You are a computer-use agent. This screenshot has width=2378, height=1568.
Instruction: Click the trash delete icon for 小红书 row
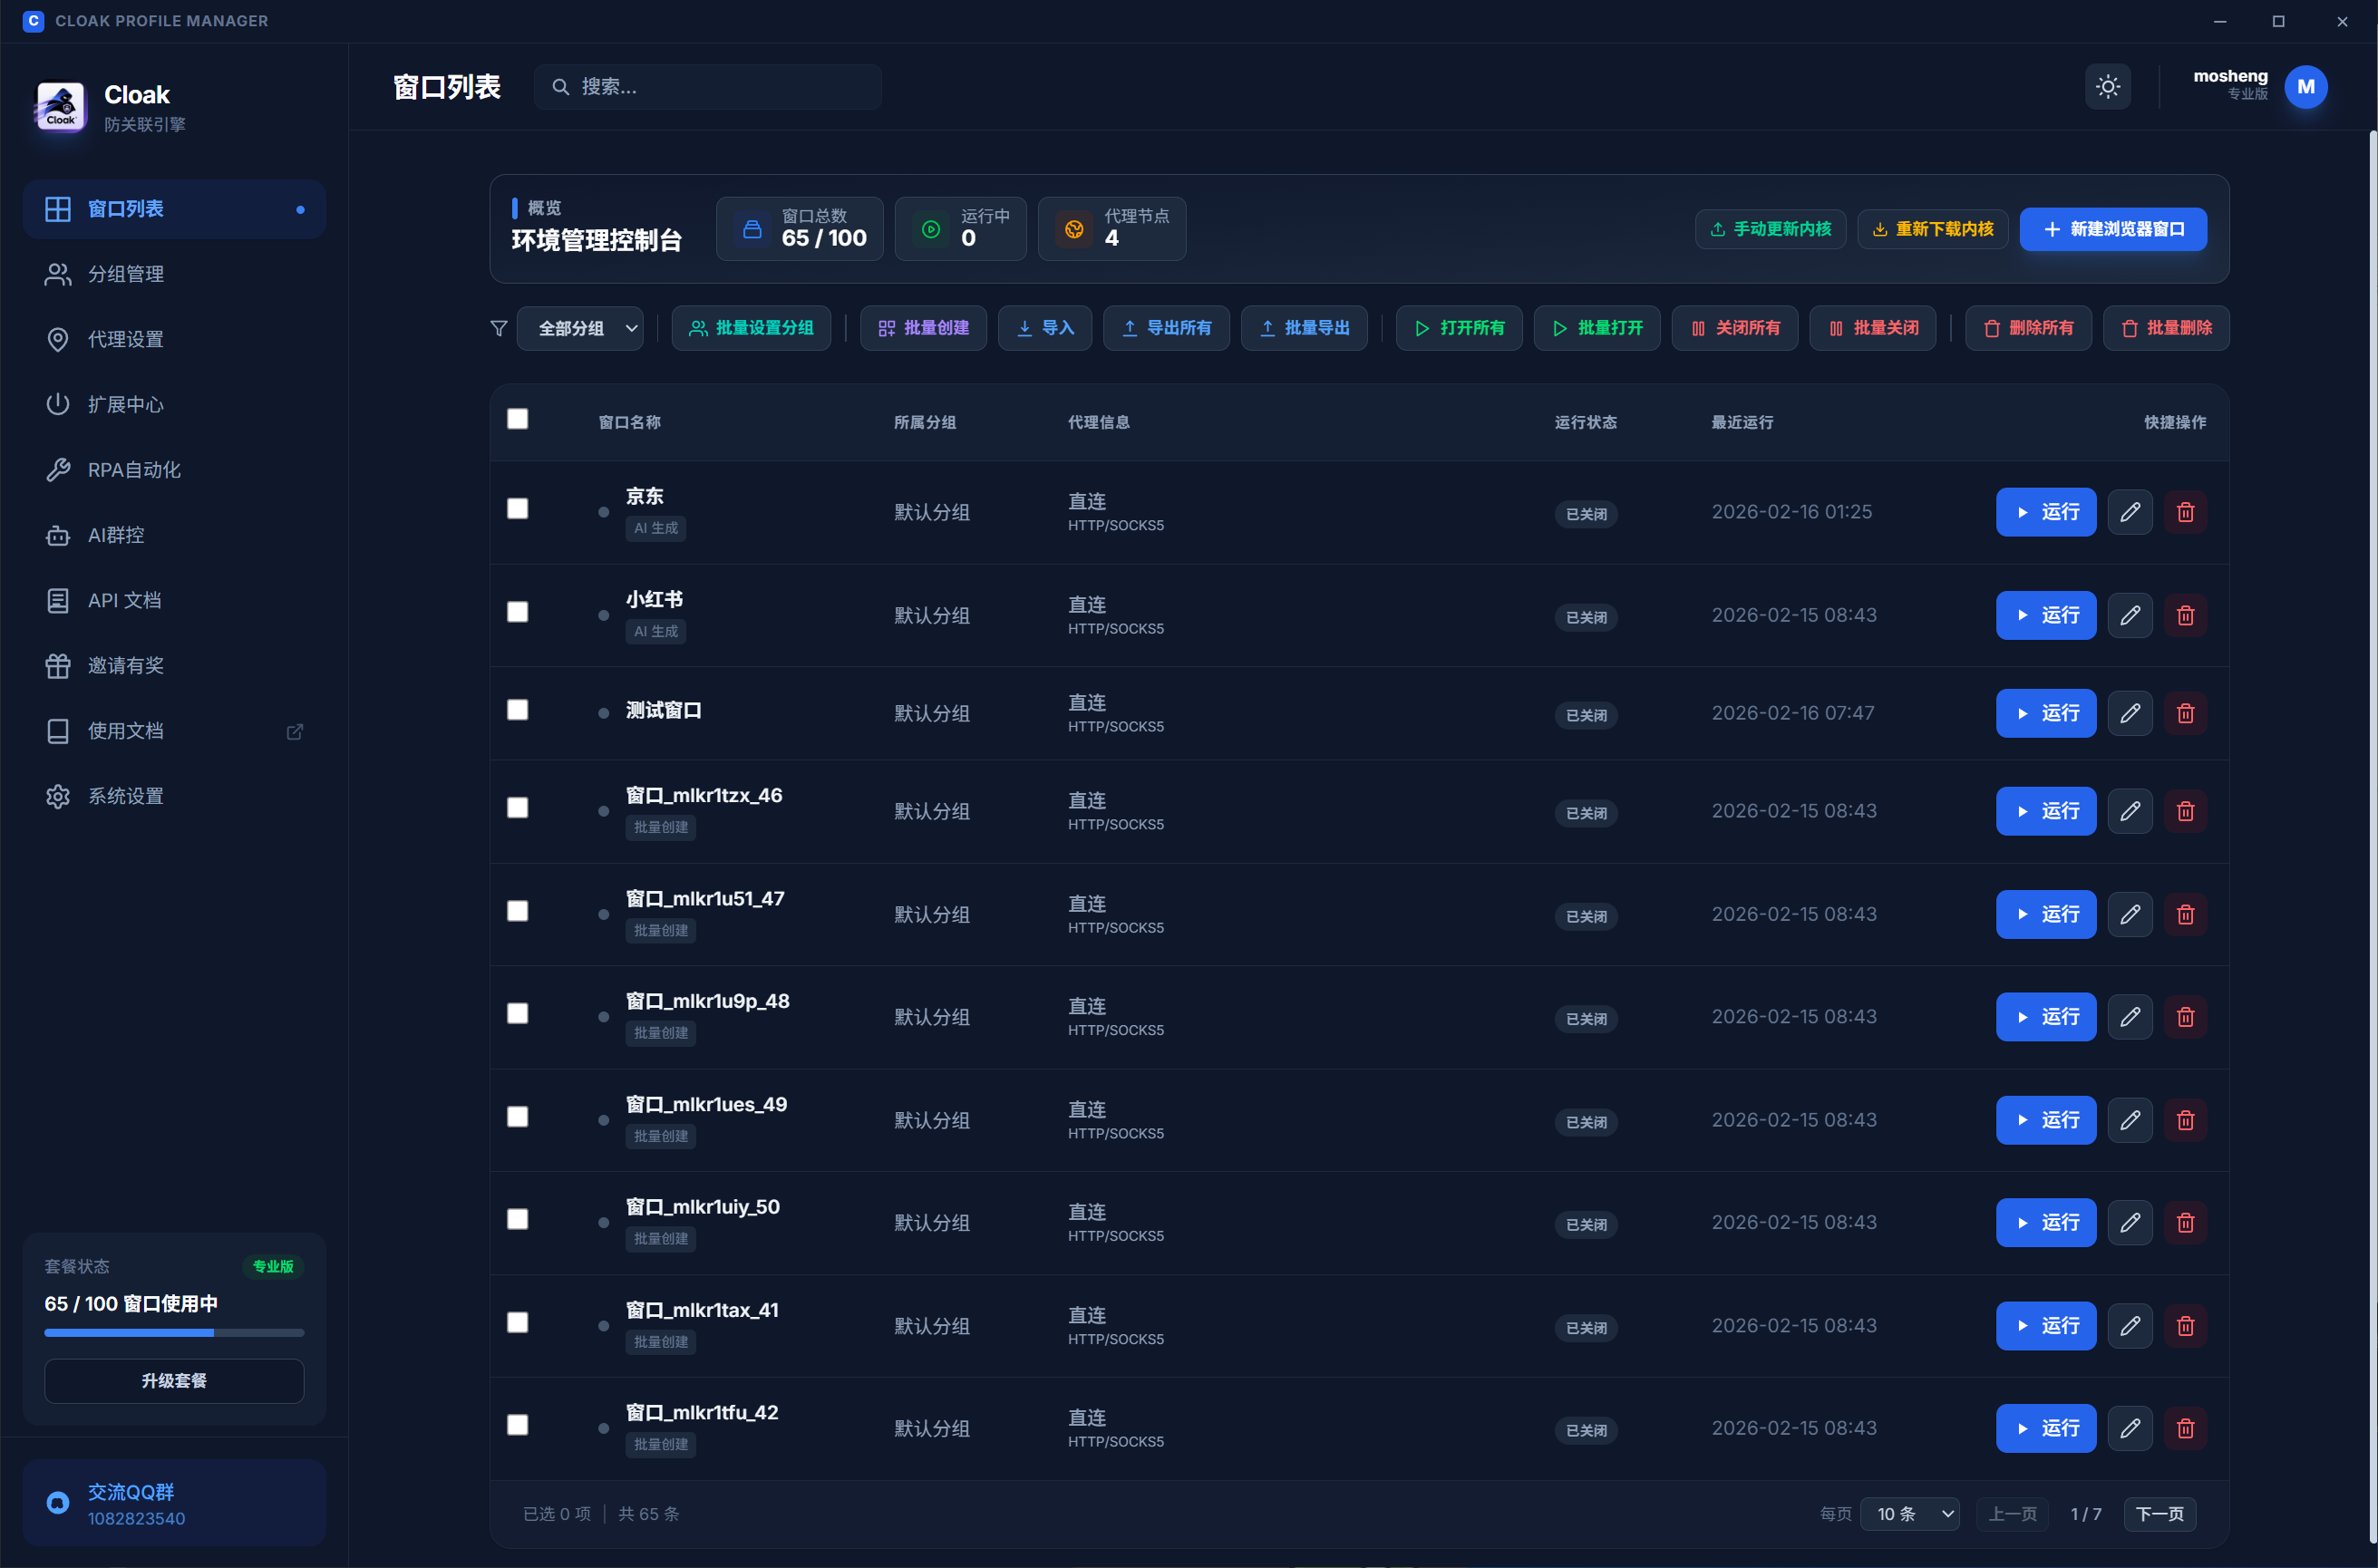(x=2185, y=615)
